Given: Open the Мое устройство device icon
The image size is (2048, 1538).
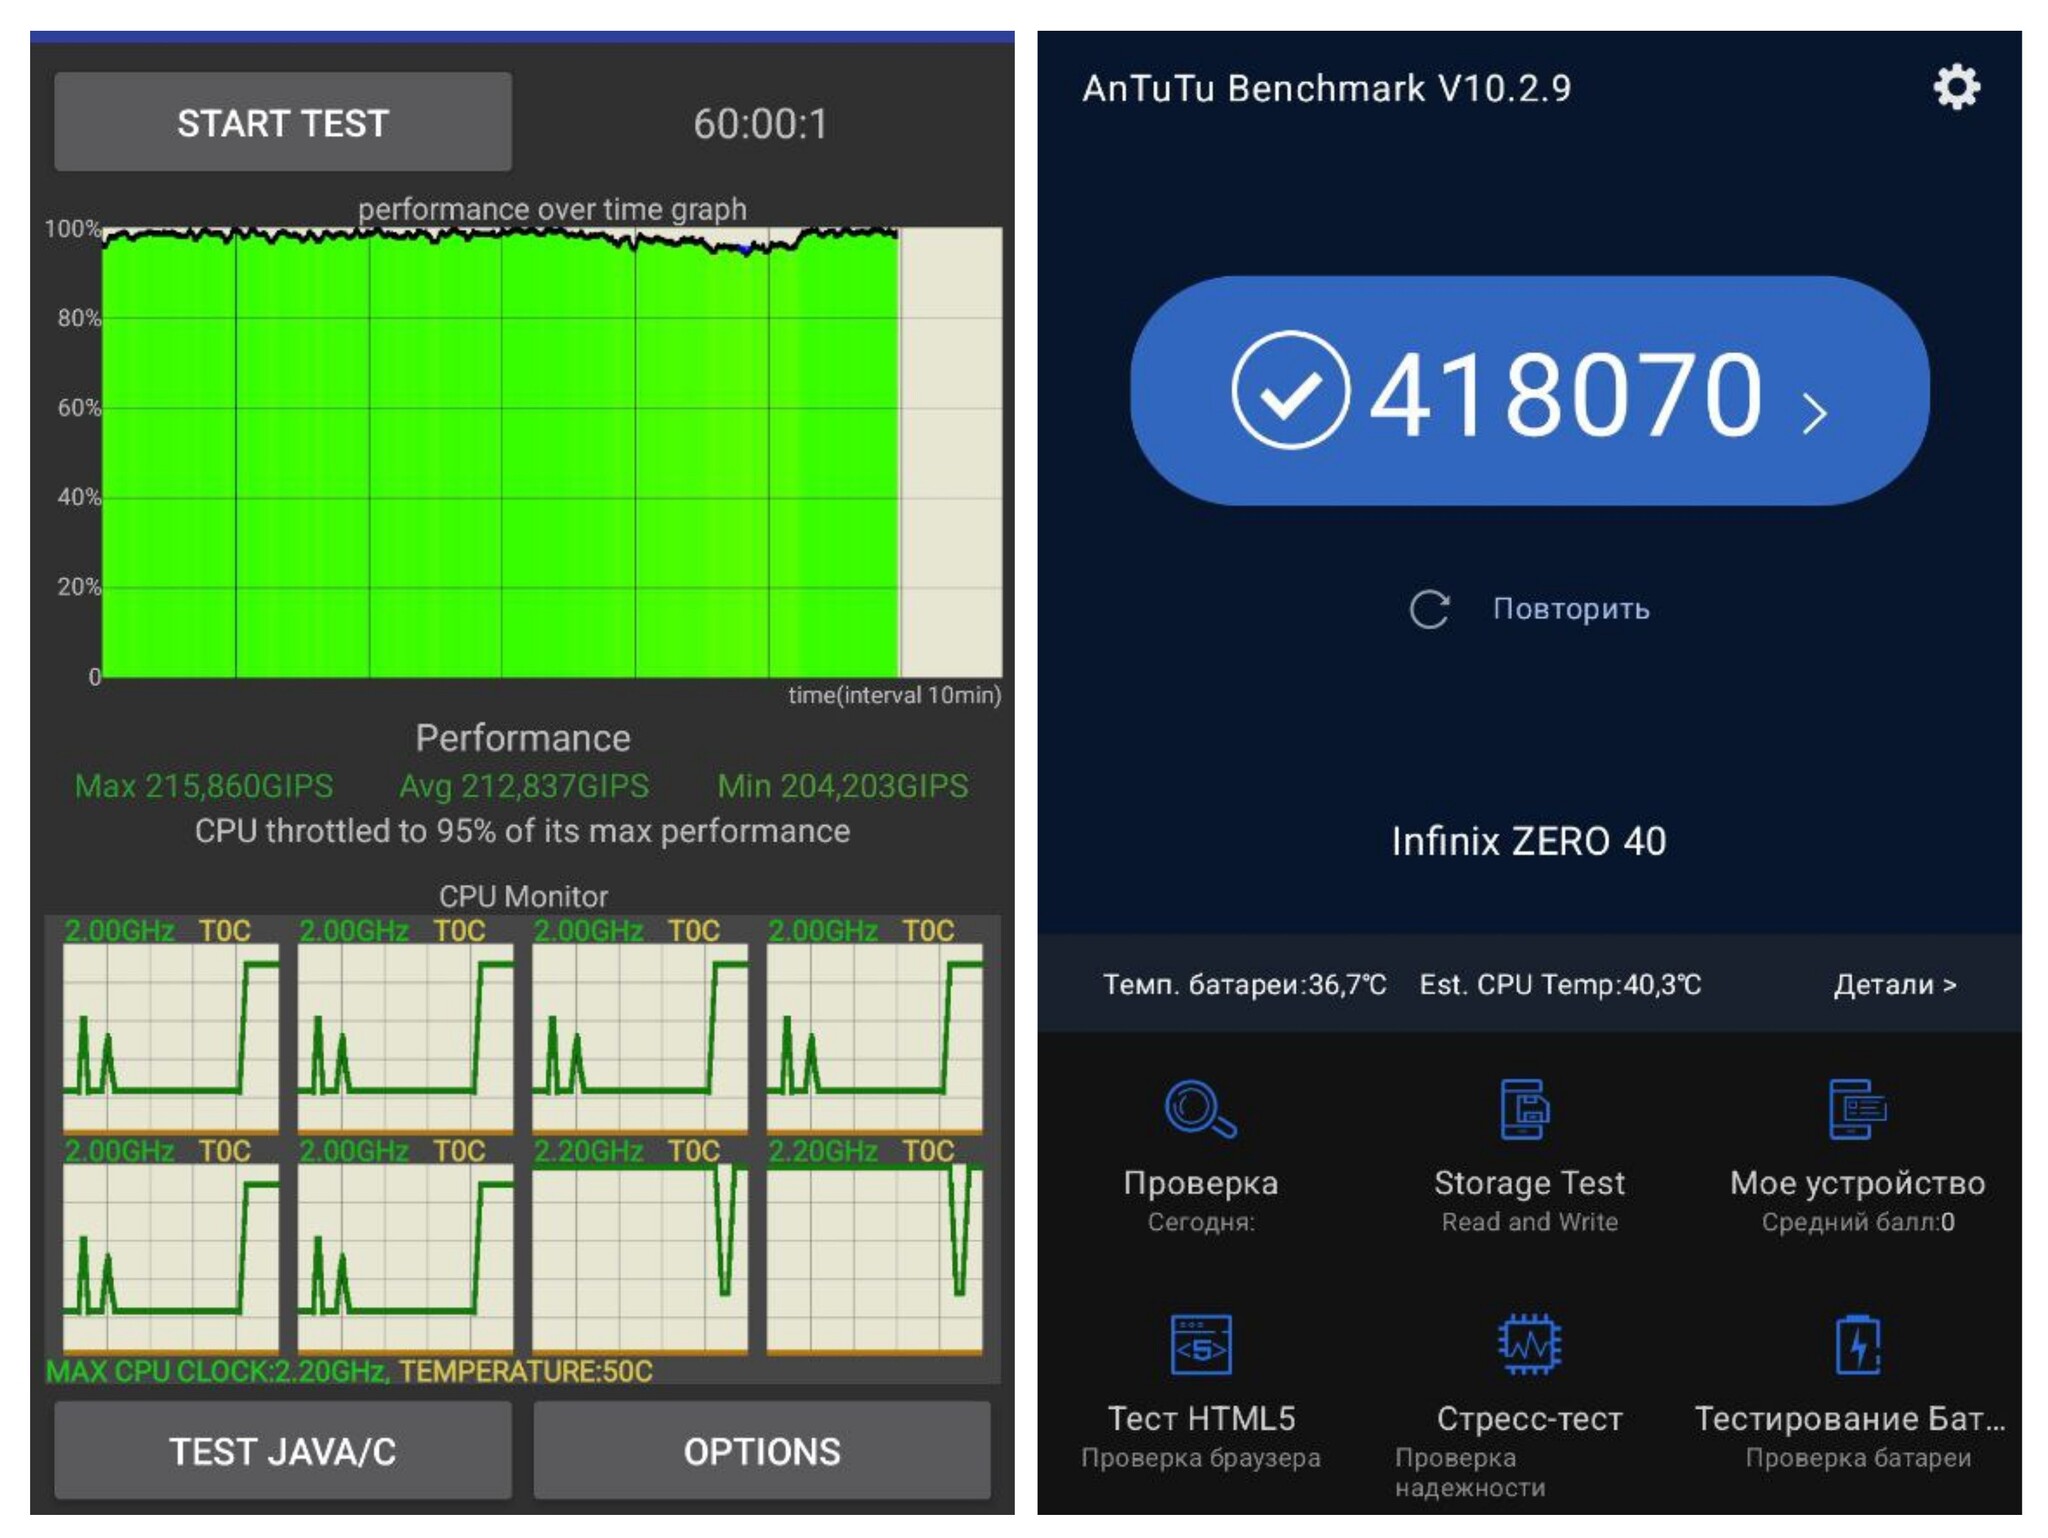Looking at the screenshot, I should (x=1856, y=1108).
